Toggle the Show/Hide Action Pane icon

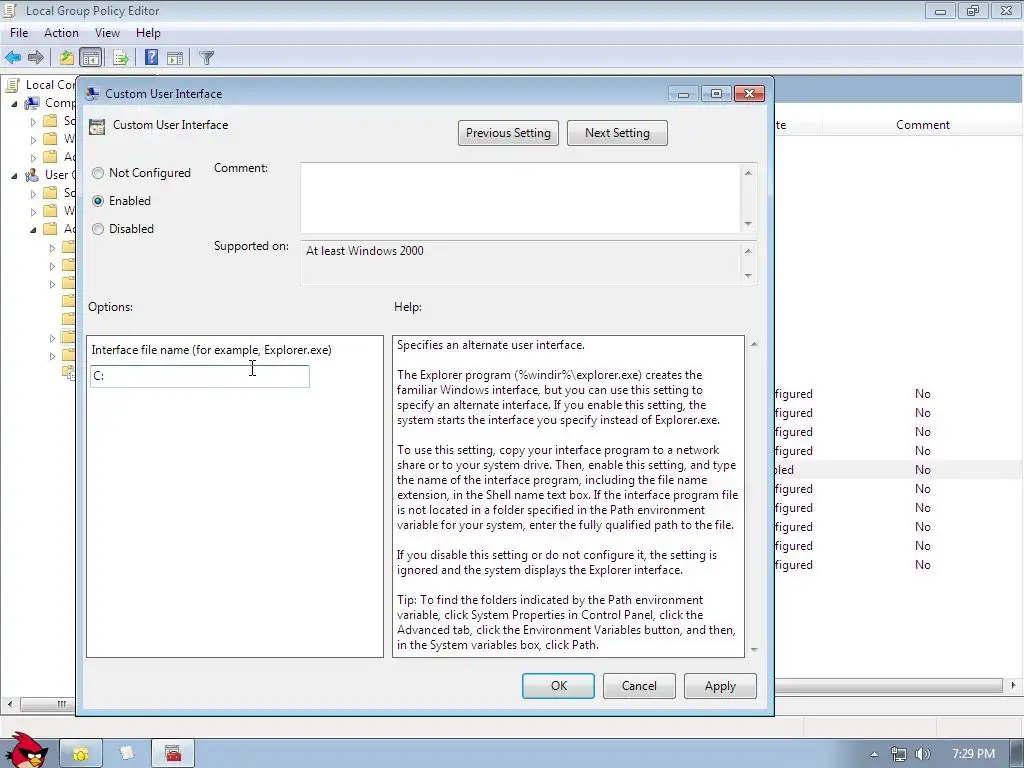(x=175, y=57)
